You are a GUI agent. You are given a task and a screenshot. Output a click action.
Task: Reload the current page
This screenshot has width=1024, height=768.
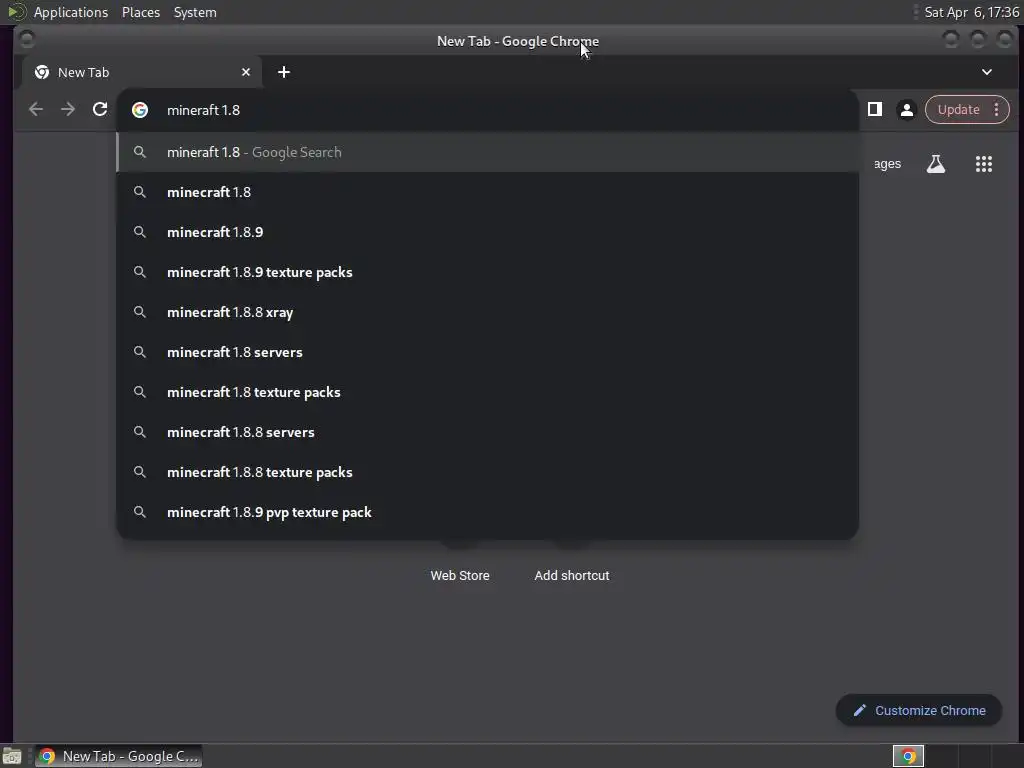(100, 109)
